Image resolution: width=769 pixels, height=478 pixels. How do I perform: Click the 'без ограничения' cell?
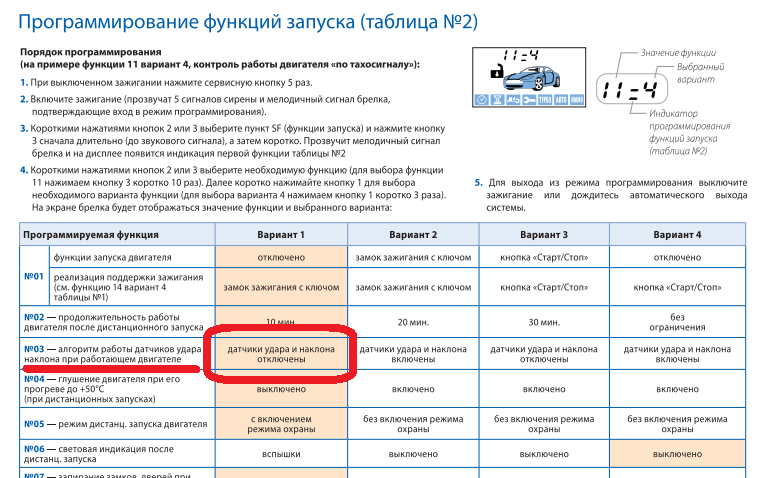click(677, 322)
